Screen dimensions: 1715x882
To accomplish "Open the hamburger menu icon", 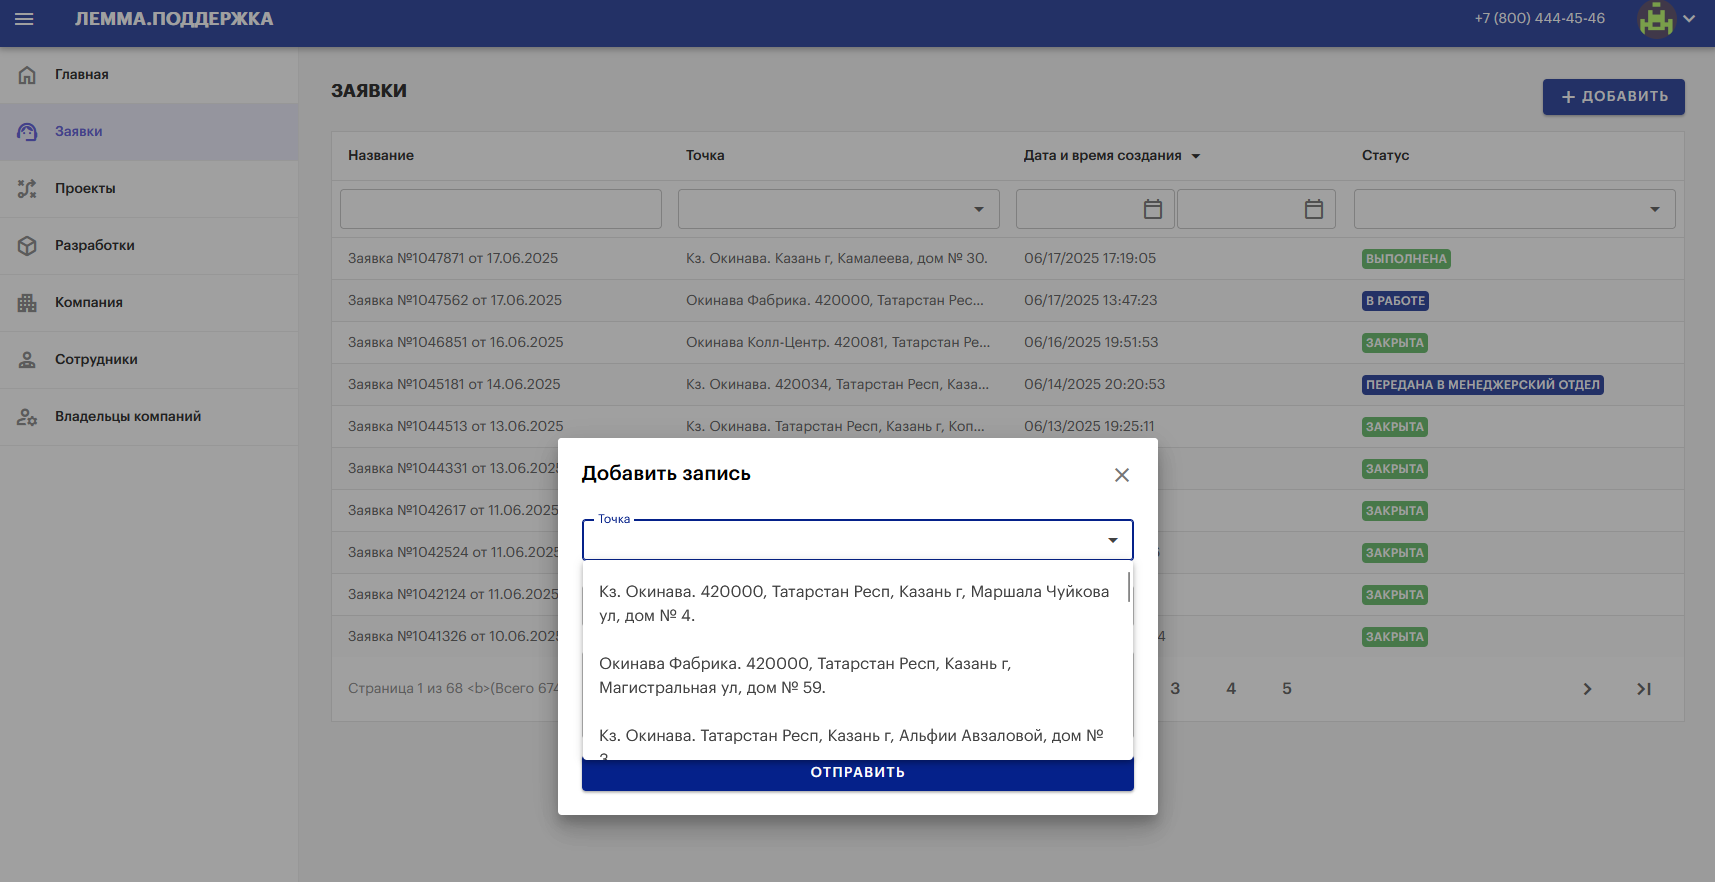I will (x=24, y=19).
